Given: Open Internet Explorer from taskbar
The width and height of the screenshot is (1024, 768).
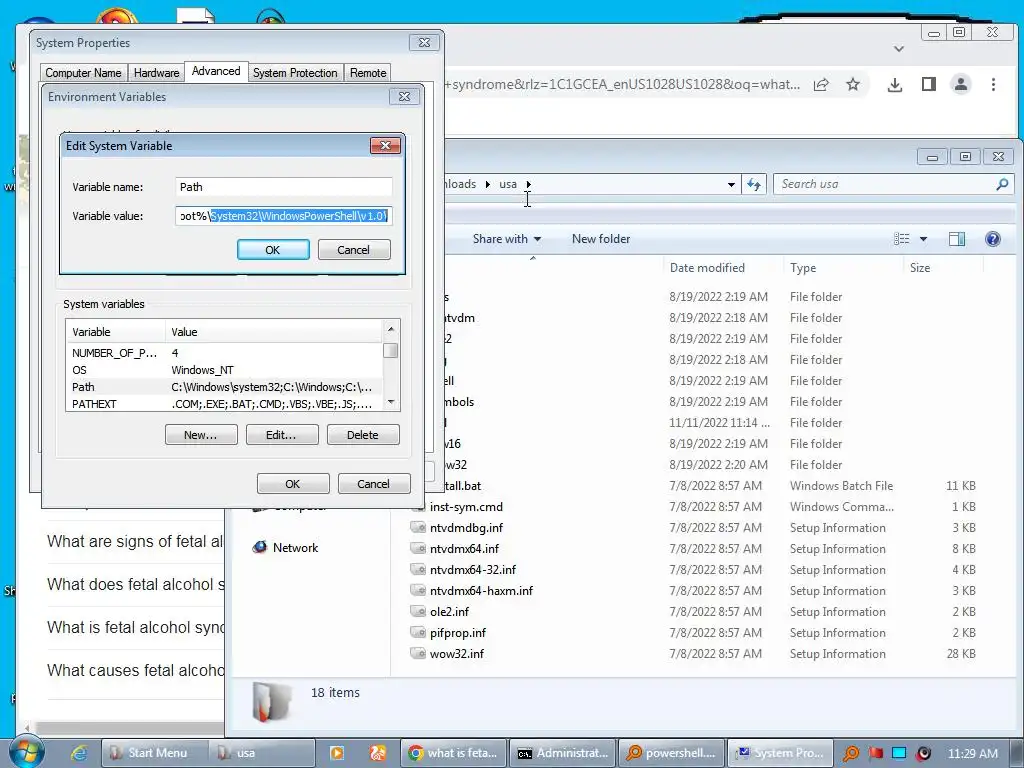Looking at the screenshot, I should (x=80, y=753).
